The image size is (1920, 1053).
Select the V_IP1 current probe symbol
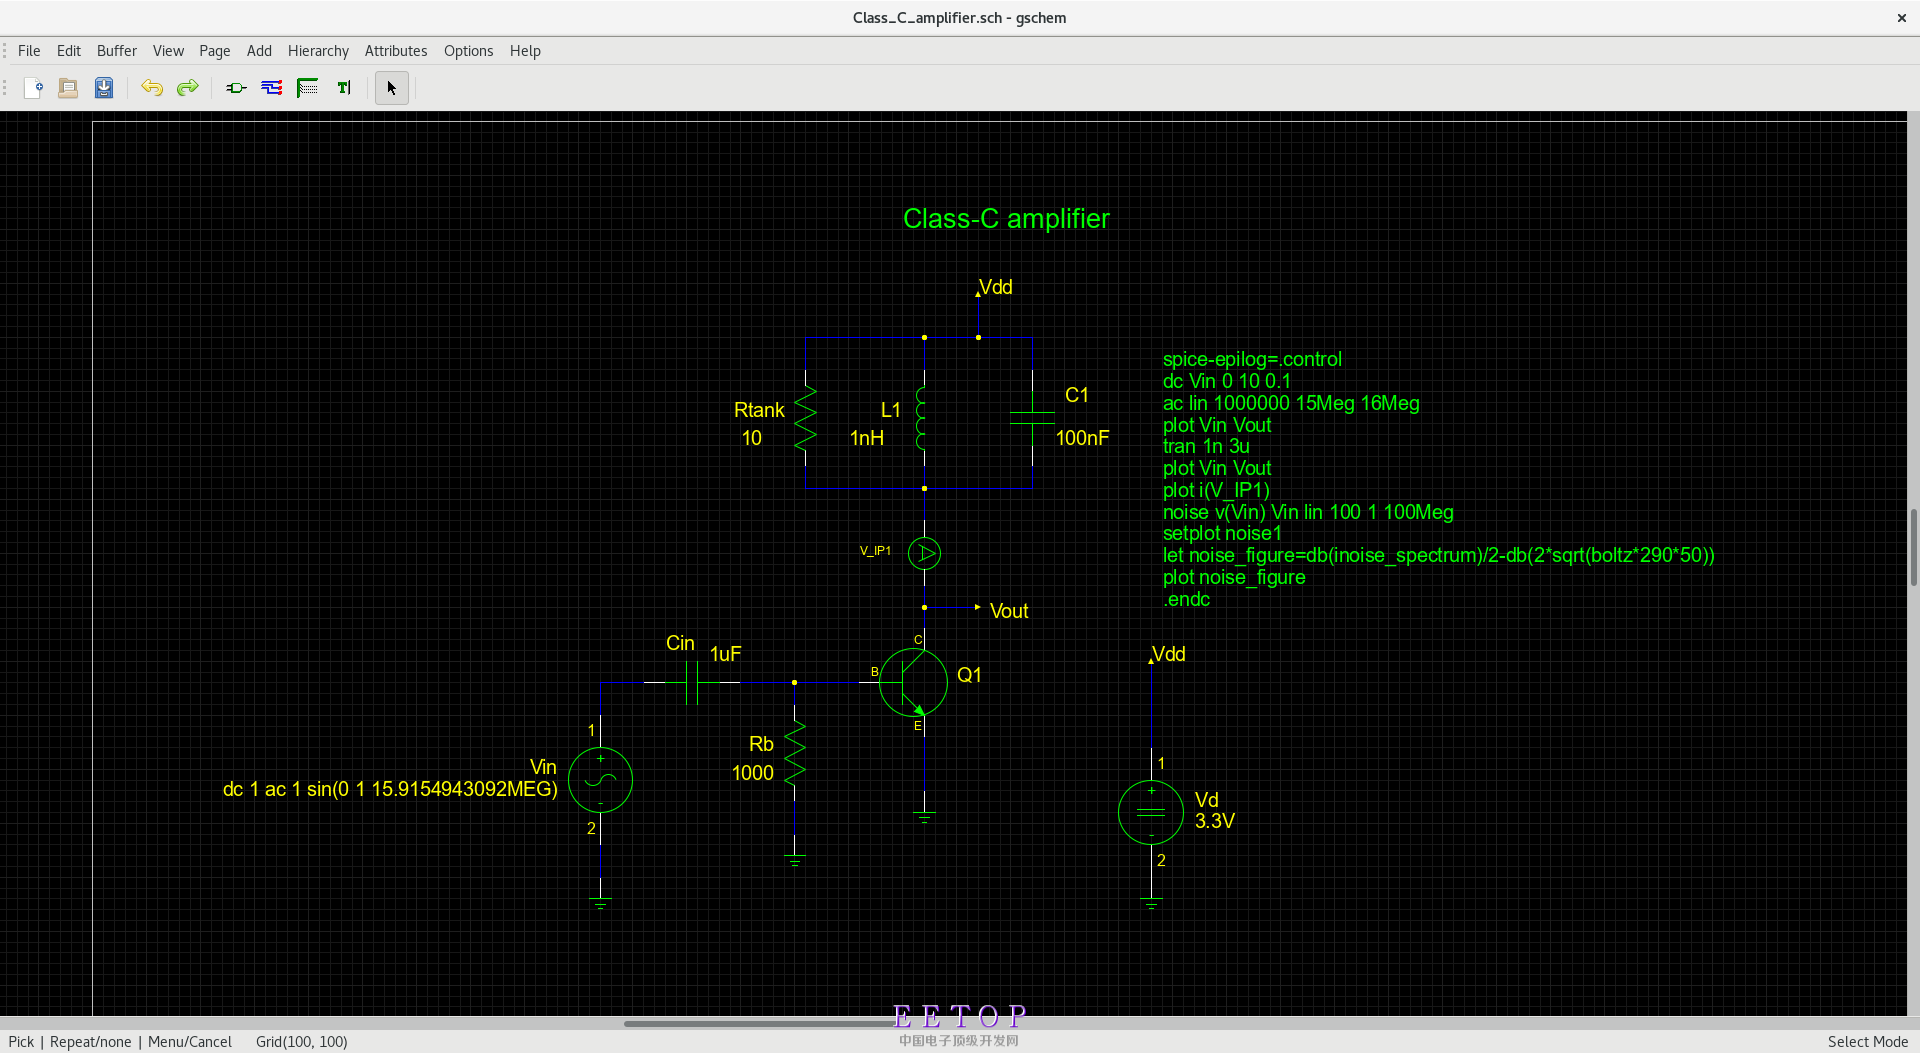click(924, 553)
